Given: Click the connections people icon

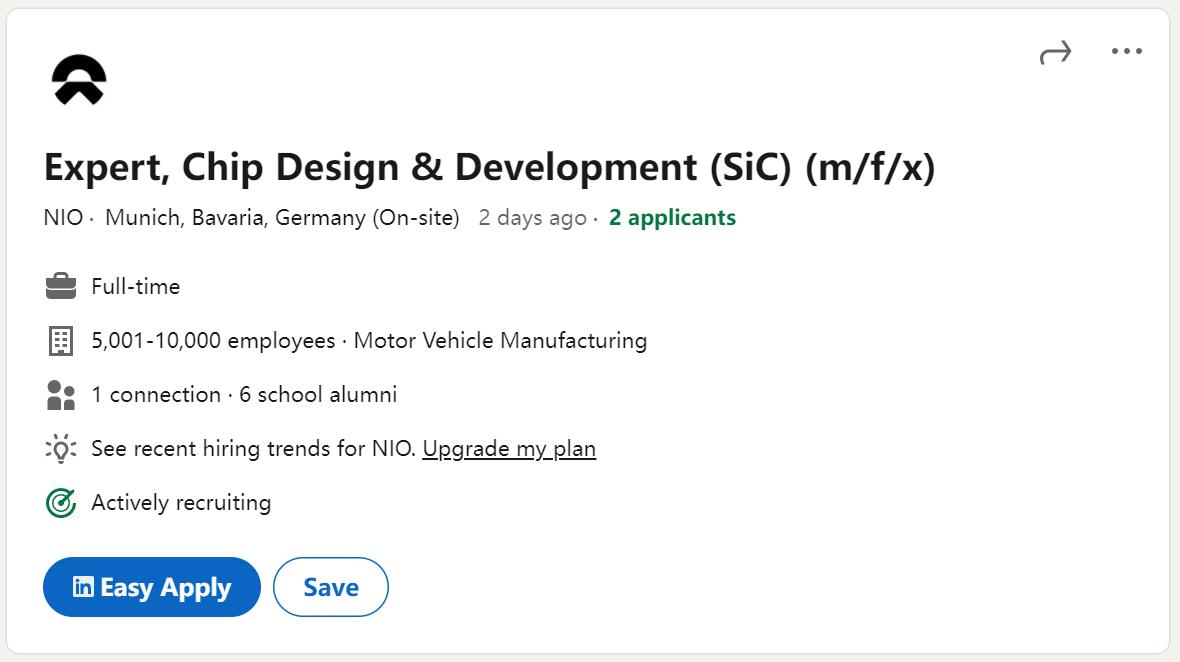Looking at the screenshot, I should pos(61,394).
